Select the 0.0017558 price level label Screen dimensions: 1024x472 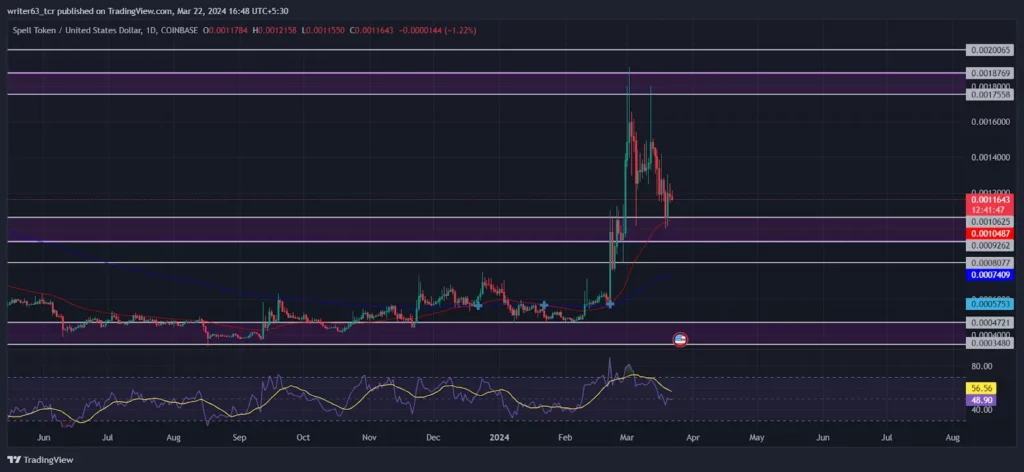point(990,95)
